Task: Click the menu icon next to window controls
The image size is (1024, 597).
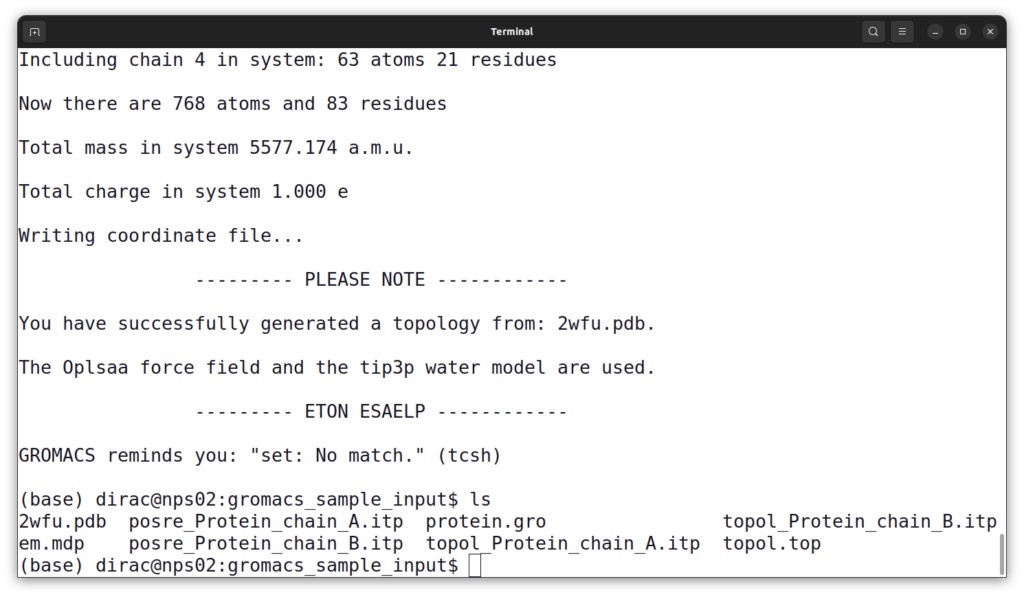Action: (902, 31)
